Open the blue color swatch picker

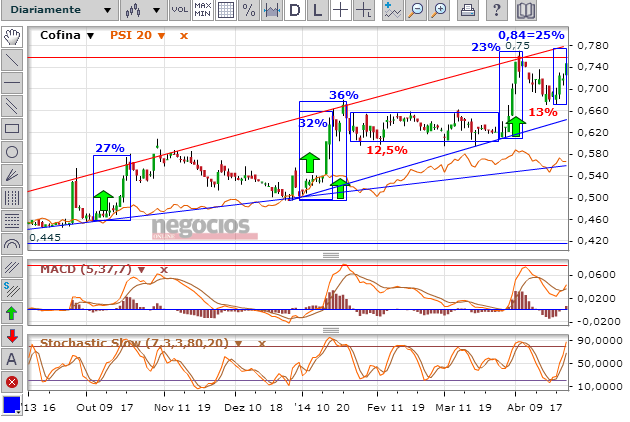(x=12, y=405)
